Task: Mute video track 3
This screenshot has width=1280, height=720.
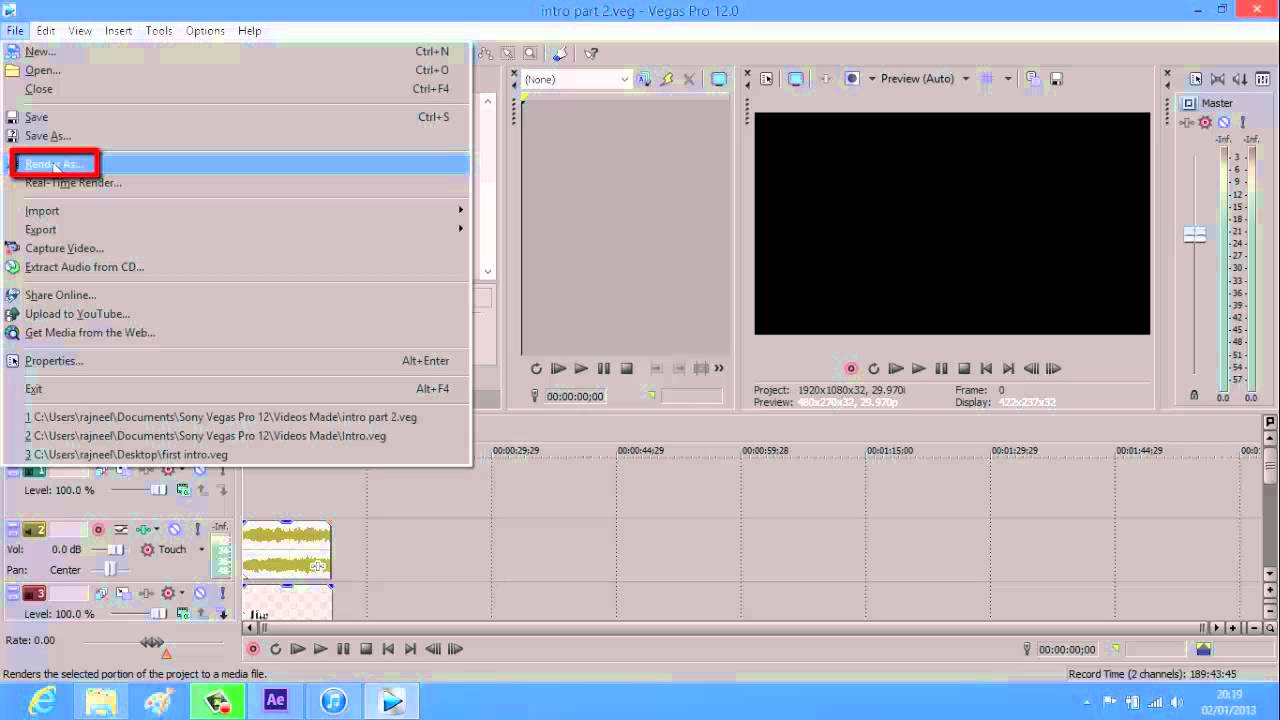Action: pos(200,593)
